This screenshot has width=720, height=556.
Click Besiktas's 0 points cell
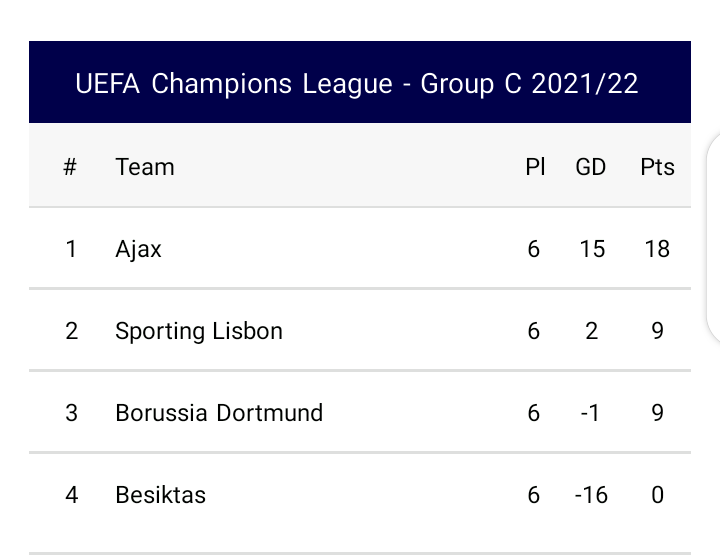click(x=657, y=495)
